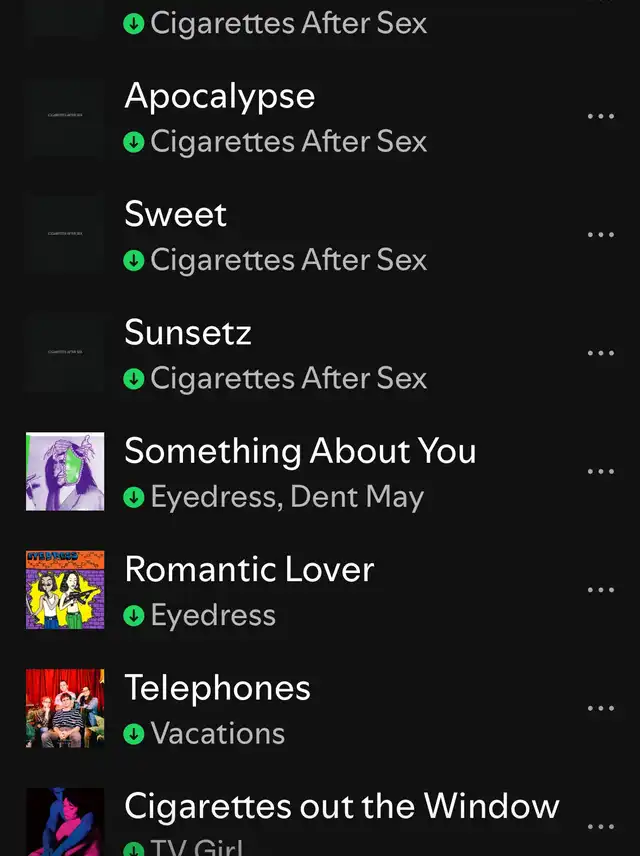Image resolution: width=640 pixels, height=856 pixels.
Task: Tap downloaded icon beside Eyedress, Dent May
Action: (134, 497)
